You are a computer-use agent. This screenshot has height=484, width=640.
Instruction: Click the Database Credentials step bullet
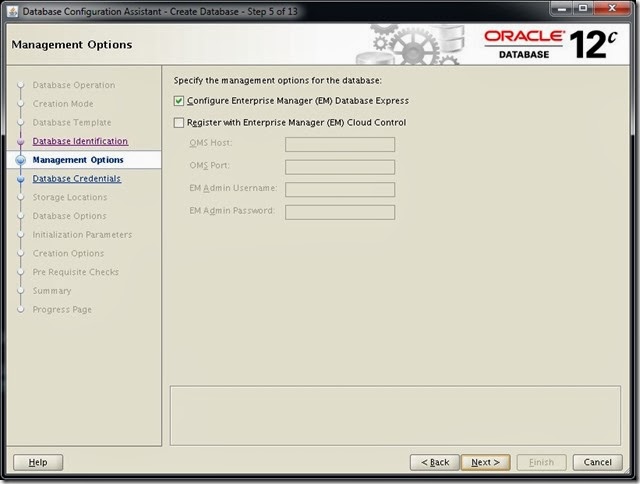pyautogui.click(x=20, y=179)
